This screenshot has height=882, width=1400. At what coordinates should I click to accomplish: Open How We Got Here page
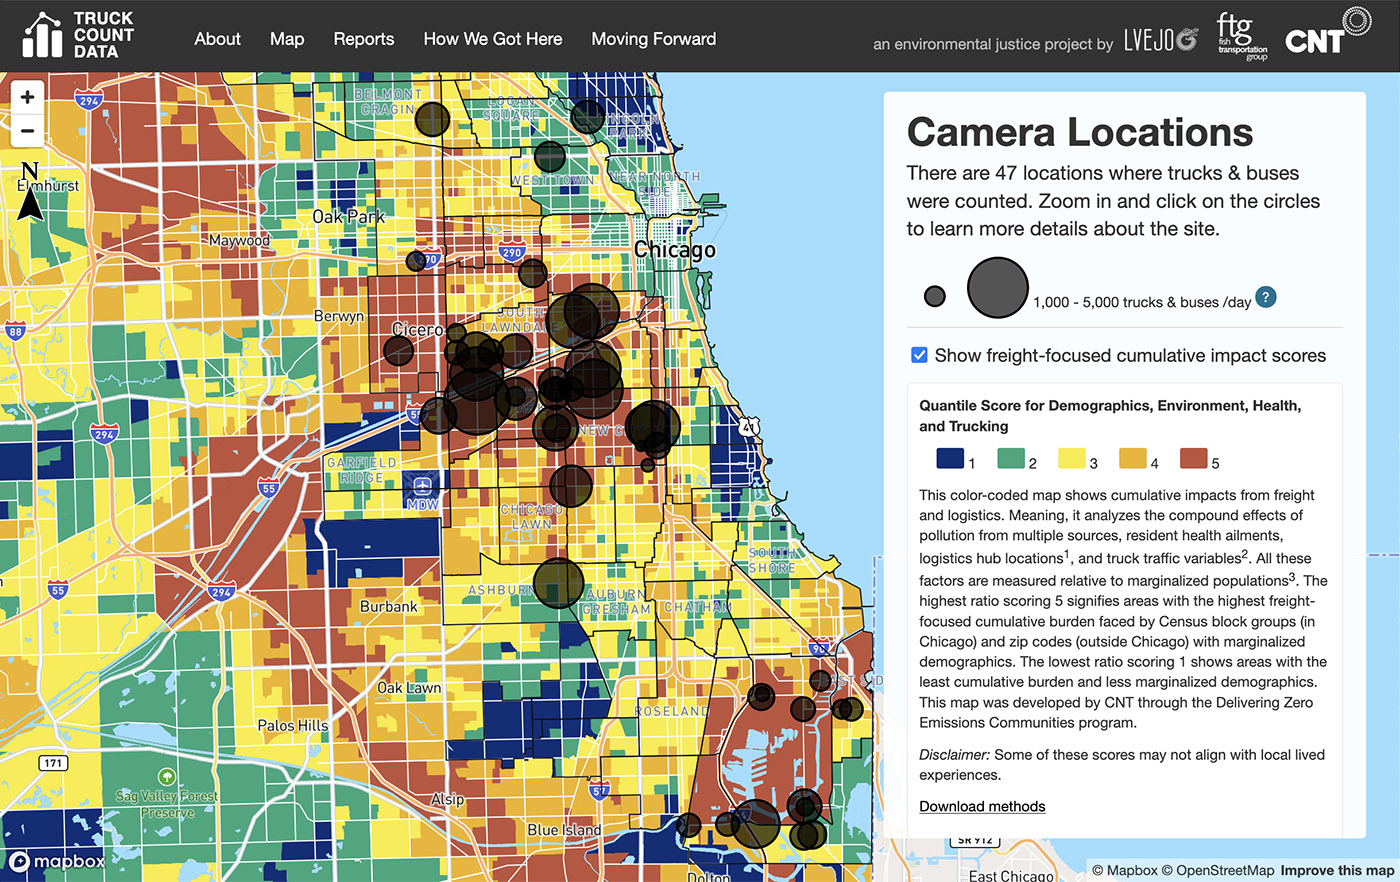492,39
